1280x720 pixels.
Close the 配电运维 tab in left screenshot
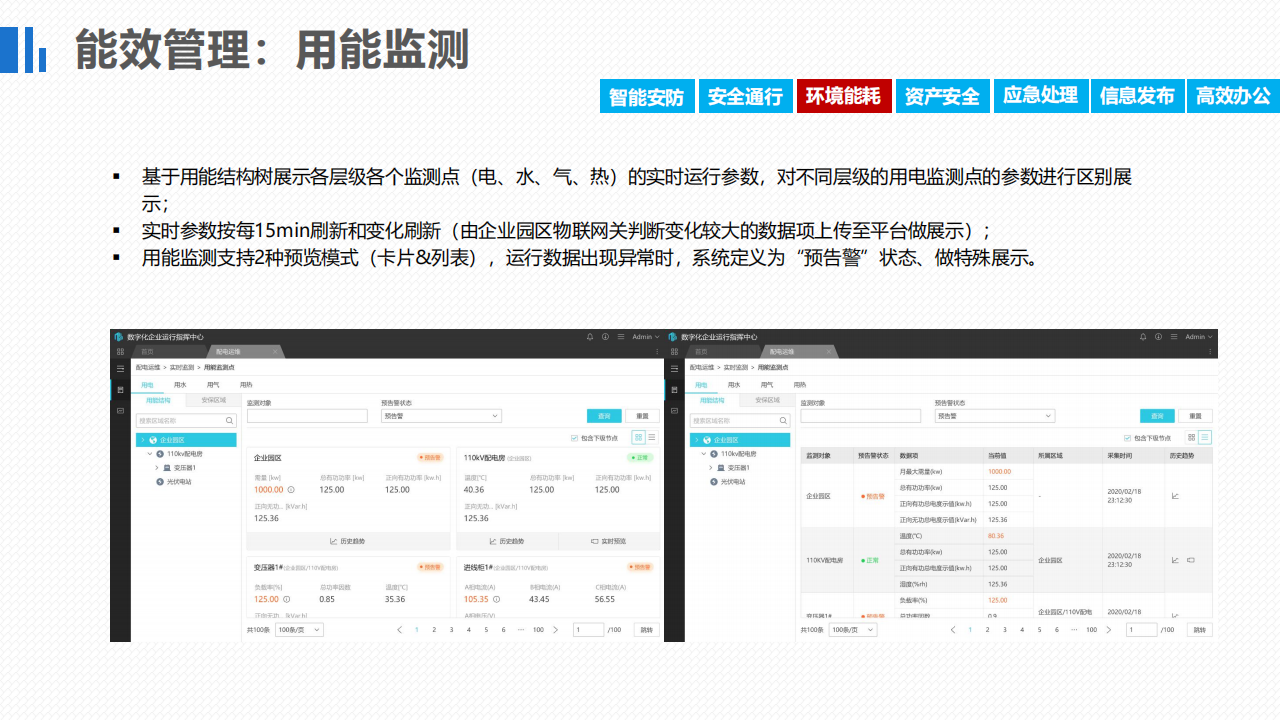tap(275, 352)
